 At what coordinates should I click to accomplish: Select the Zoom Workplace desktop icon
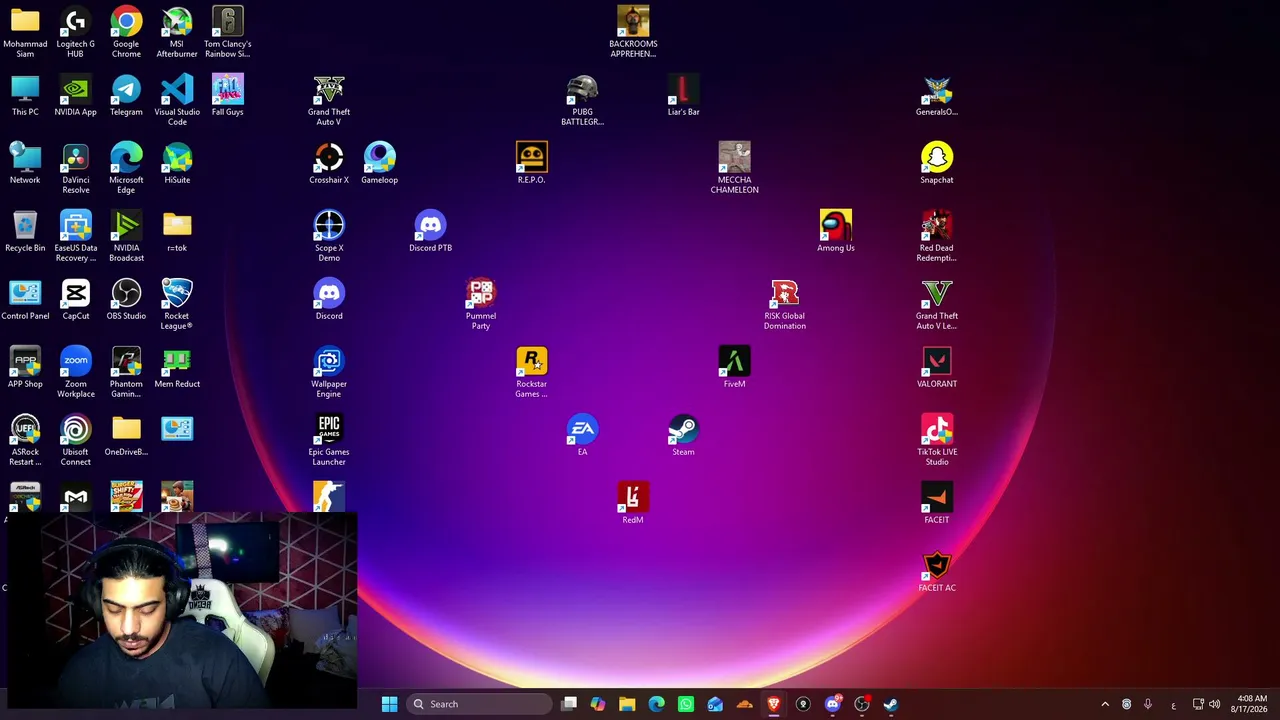coord(75,371)
